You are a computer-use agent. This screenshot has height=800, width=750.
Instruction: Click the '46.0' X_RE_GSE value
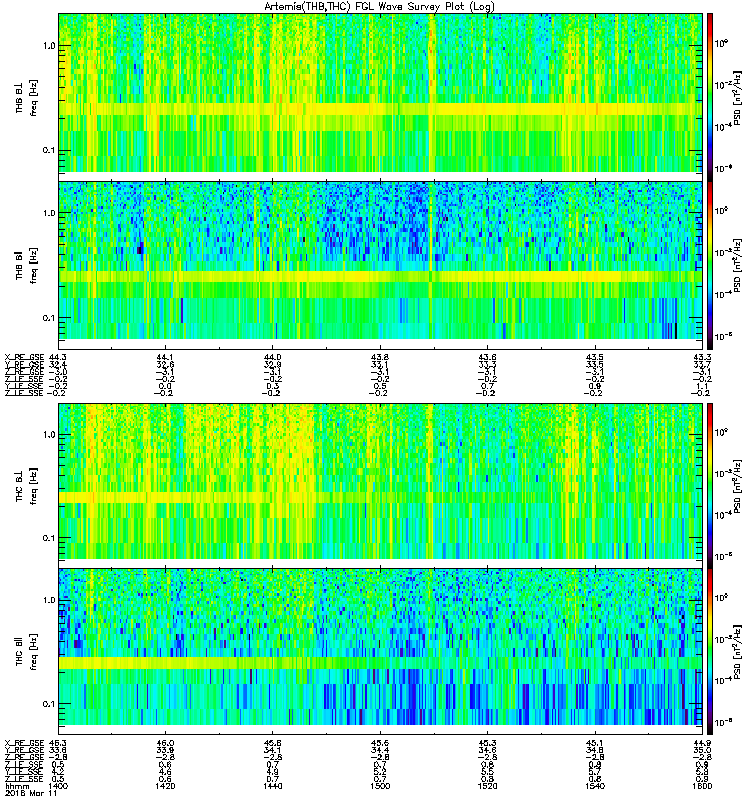point(165,743)
